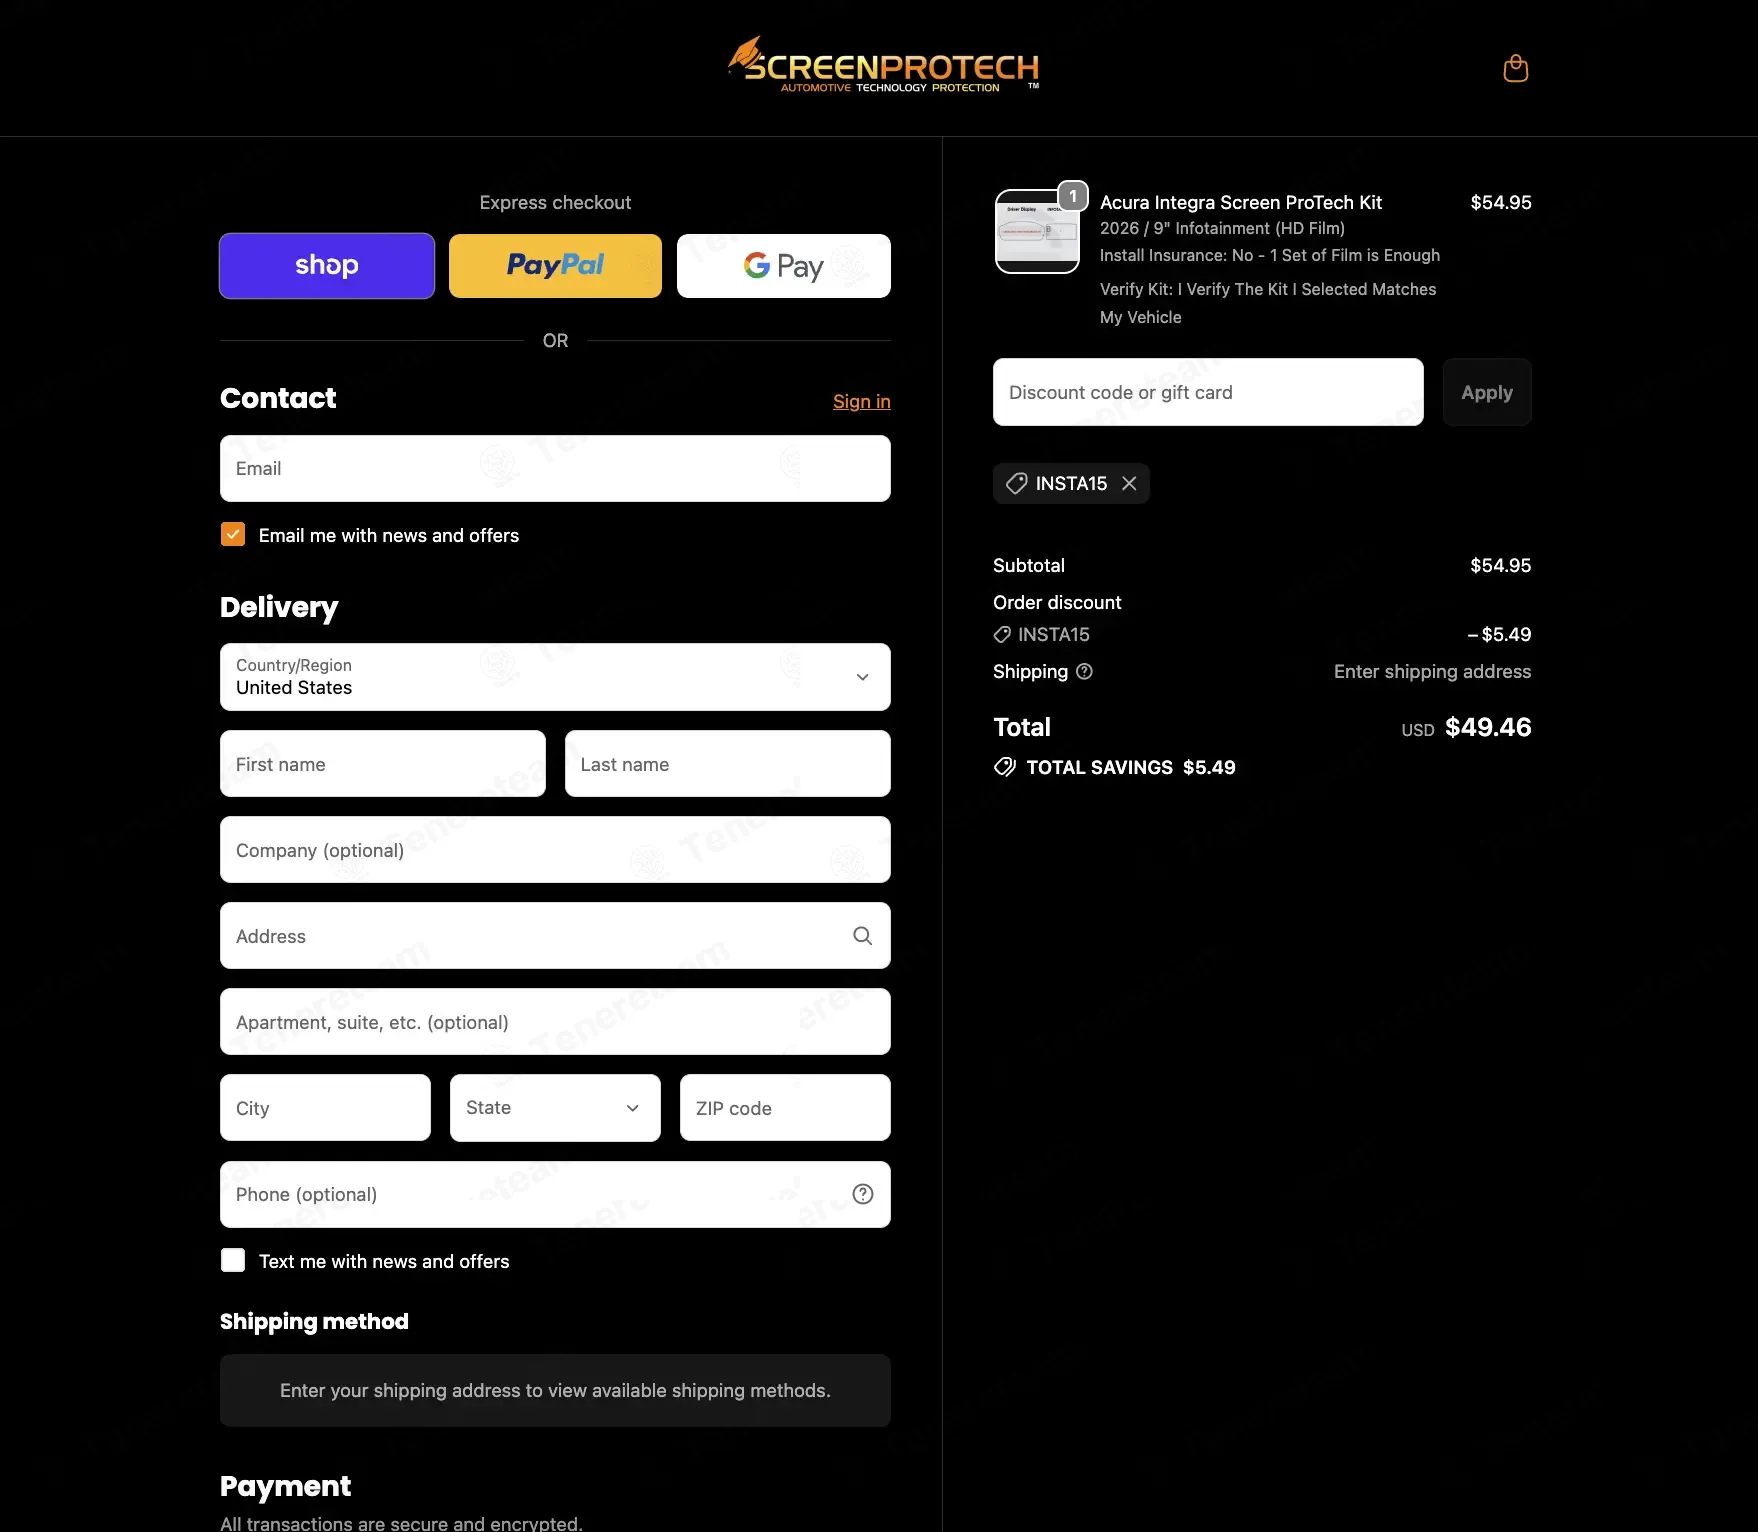Choose the PayPal express checkout button
The width and height of the screenshot is (1758, 1532).
click(555, 266)
